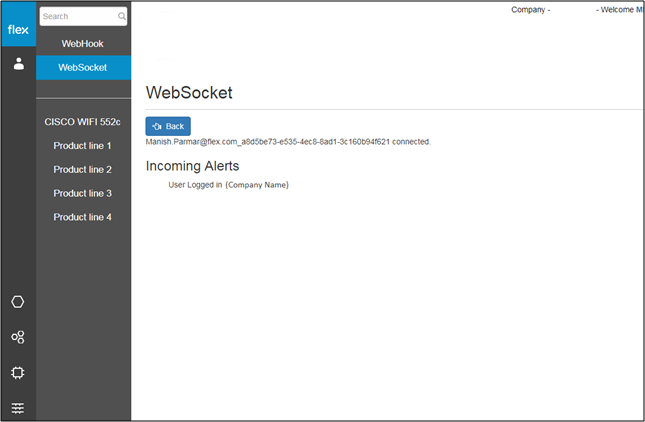Open CISCO WIFI 552c entry
Viewport: 645px width, 422px height.
[x=82, y=122]
